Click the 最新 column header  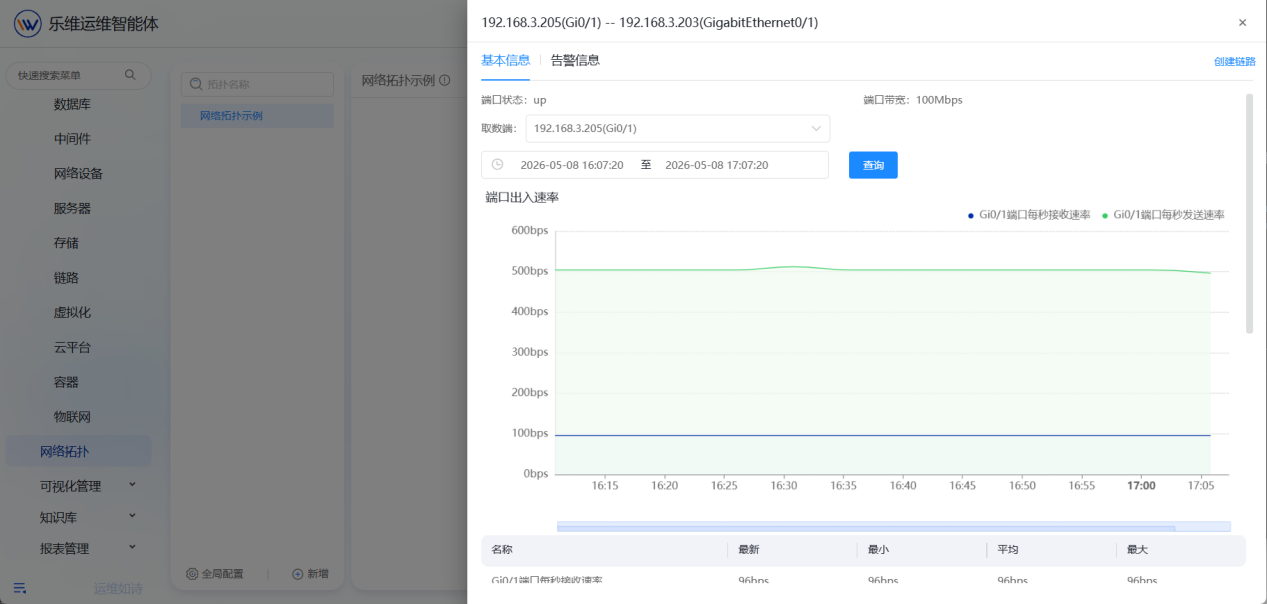[749, 550]
